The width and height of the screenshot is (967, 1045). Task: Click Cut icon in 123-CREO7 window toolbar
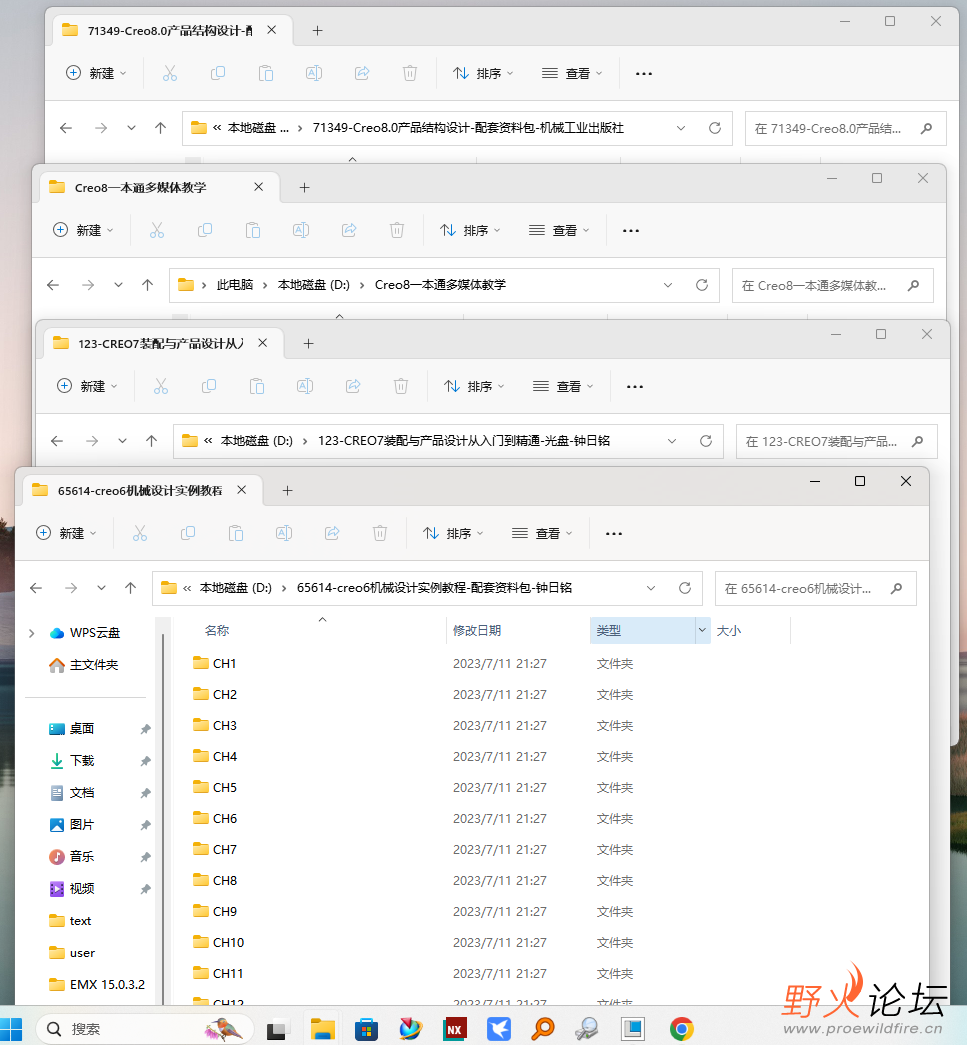(161, 386)
